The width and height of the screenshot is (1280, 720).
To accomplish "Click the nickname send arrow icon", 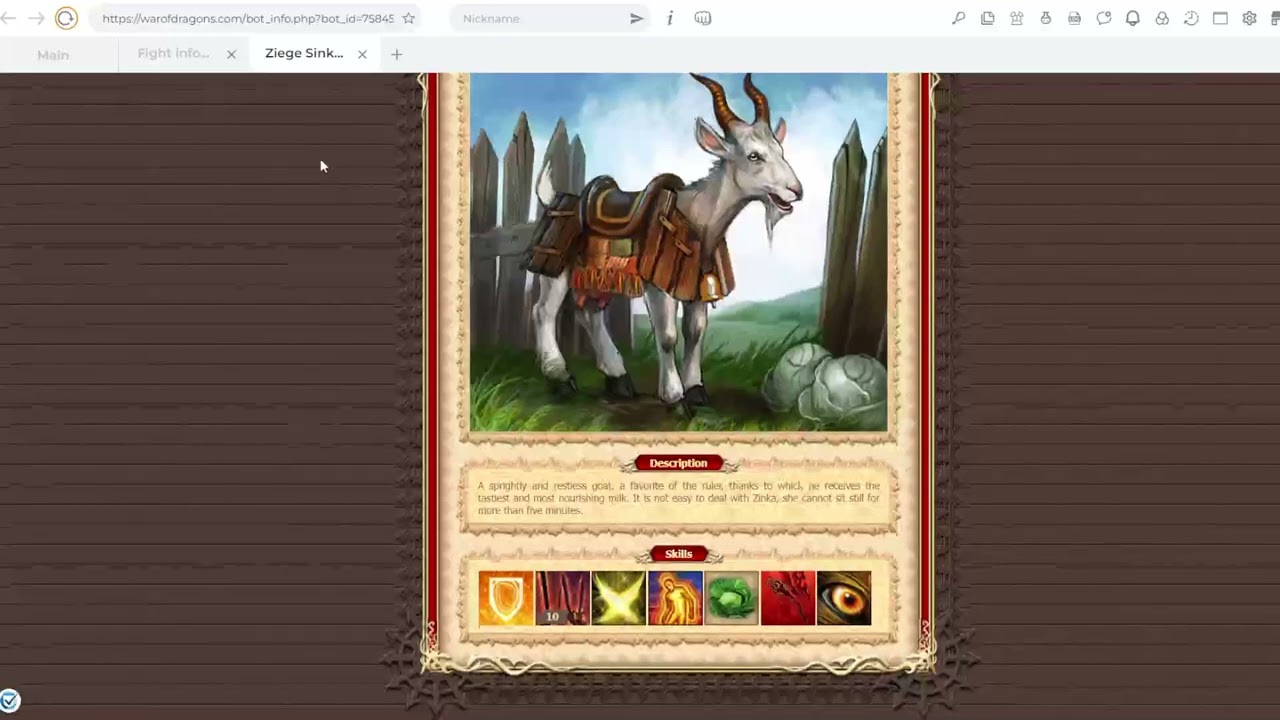I will click(x=636, y=18).
